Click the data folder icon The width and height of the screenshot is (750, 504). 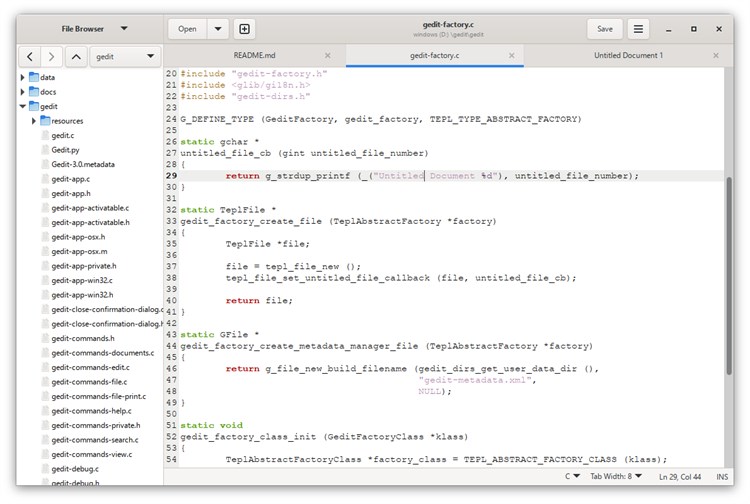click(33, 77)
